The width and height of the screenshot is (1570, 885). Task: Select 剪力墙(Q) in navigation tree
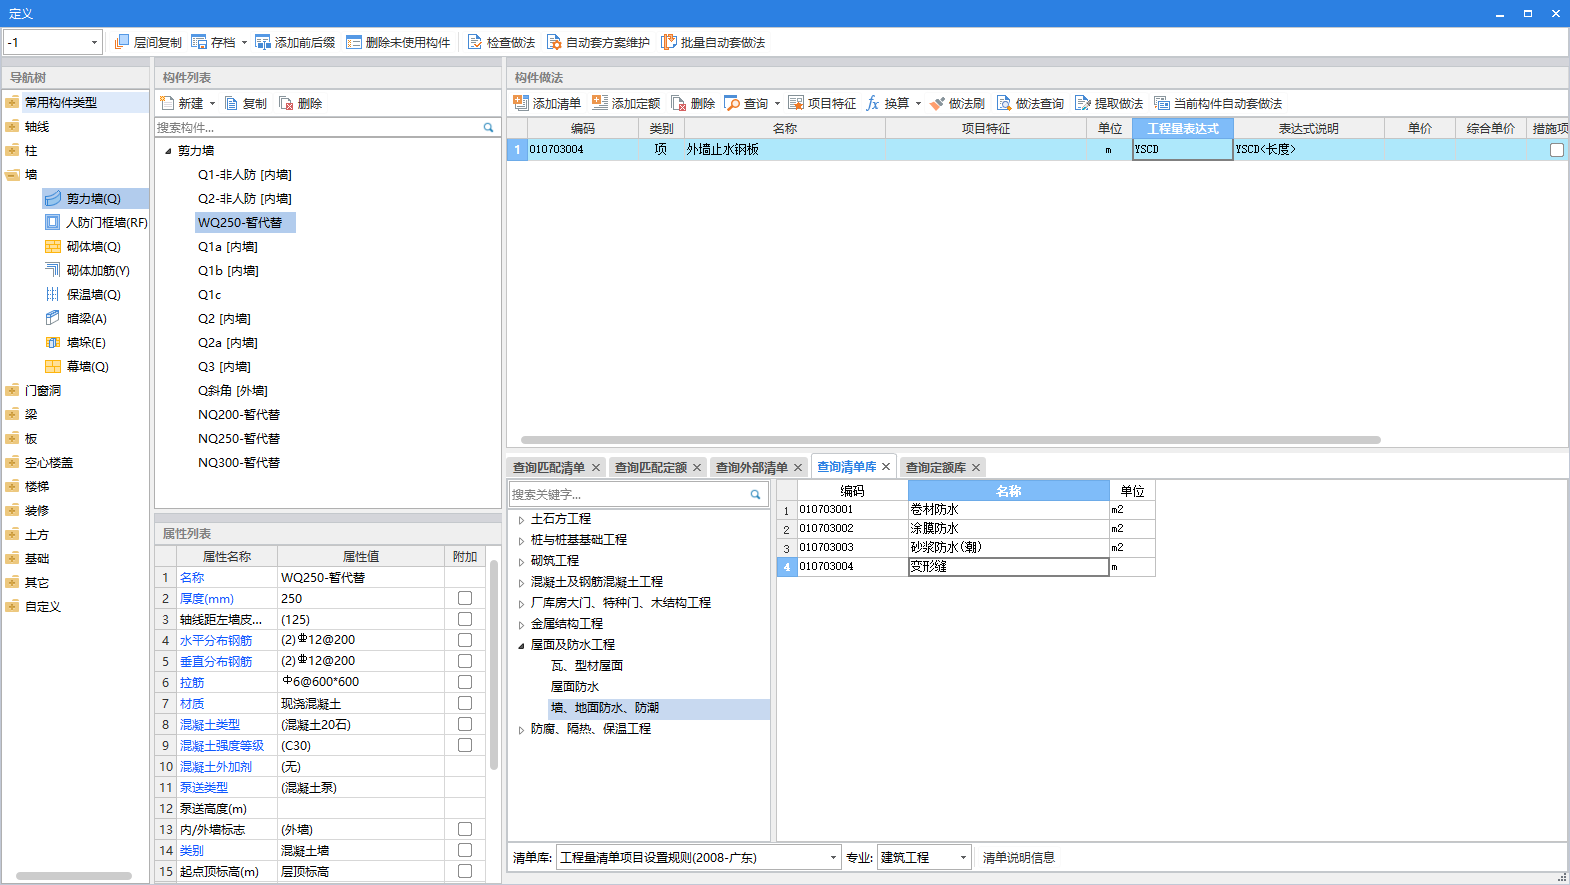[x=94, y=199]
